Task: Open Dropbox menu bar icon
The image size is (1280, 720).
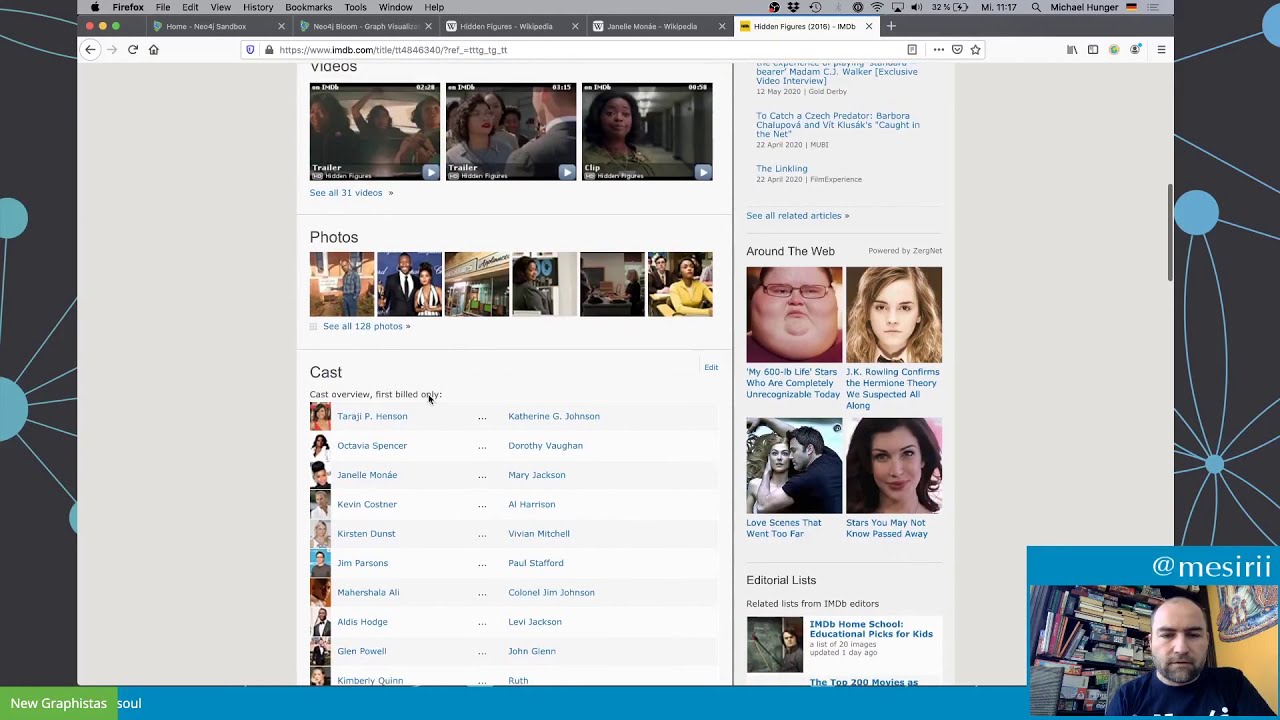Action: tap(793, 7)
